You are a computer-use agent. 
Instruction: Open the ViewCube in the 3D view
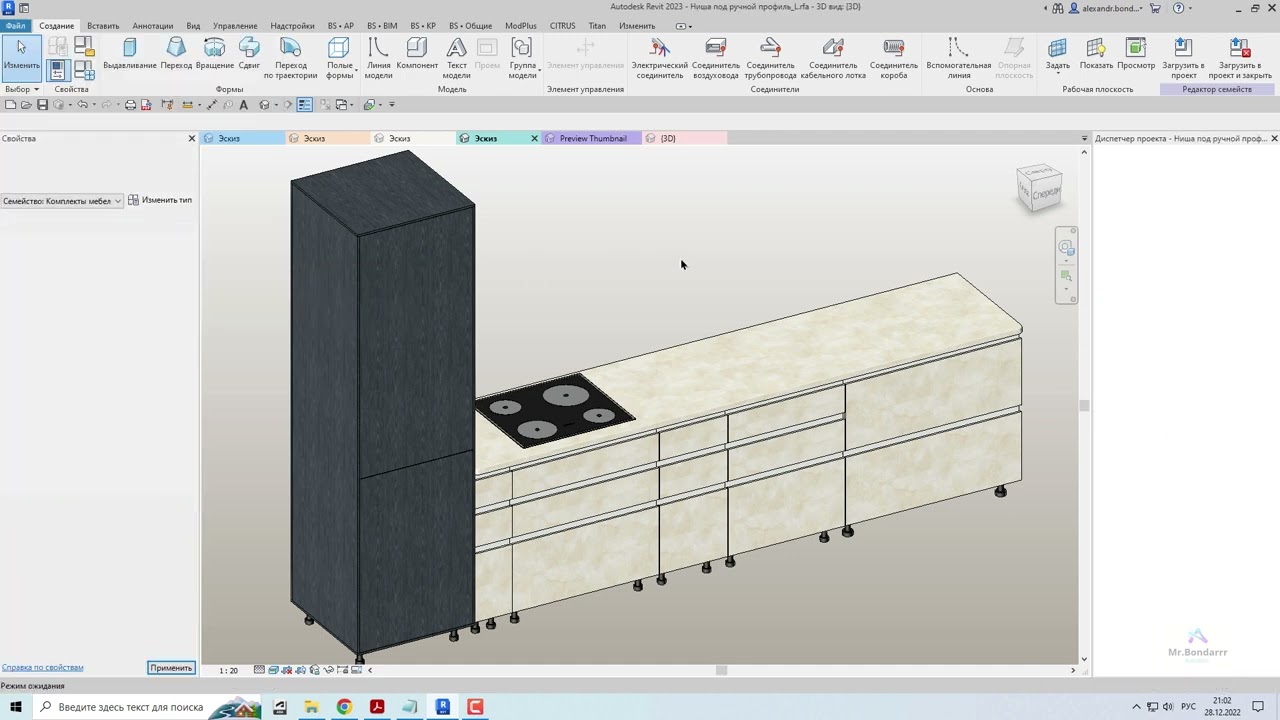click(1039, 188)
